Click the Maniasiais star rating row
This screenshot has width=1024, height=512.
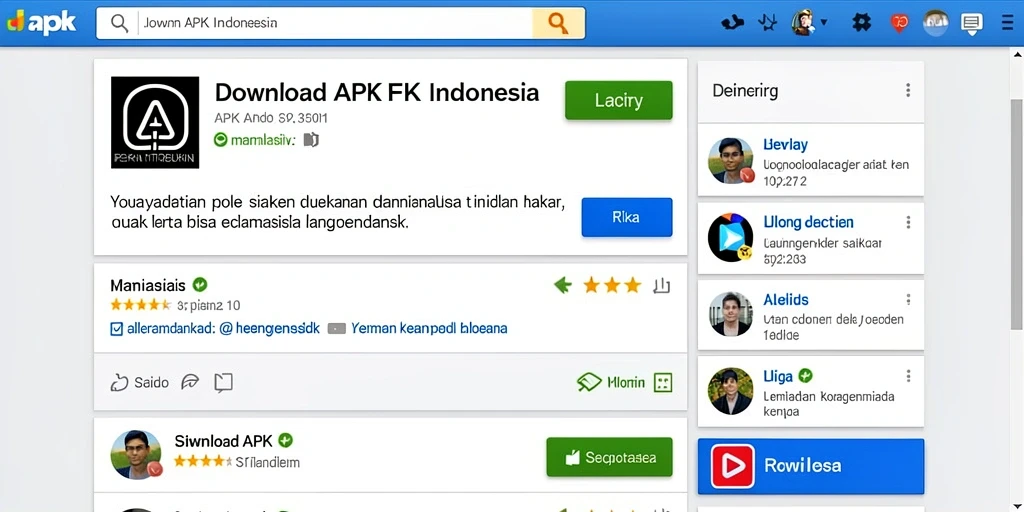pos(140,305)
